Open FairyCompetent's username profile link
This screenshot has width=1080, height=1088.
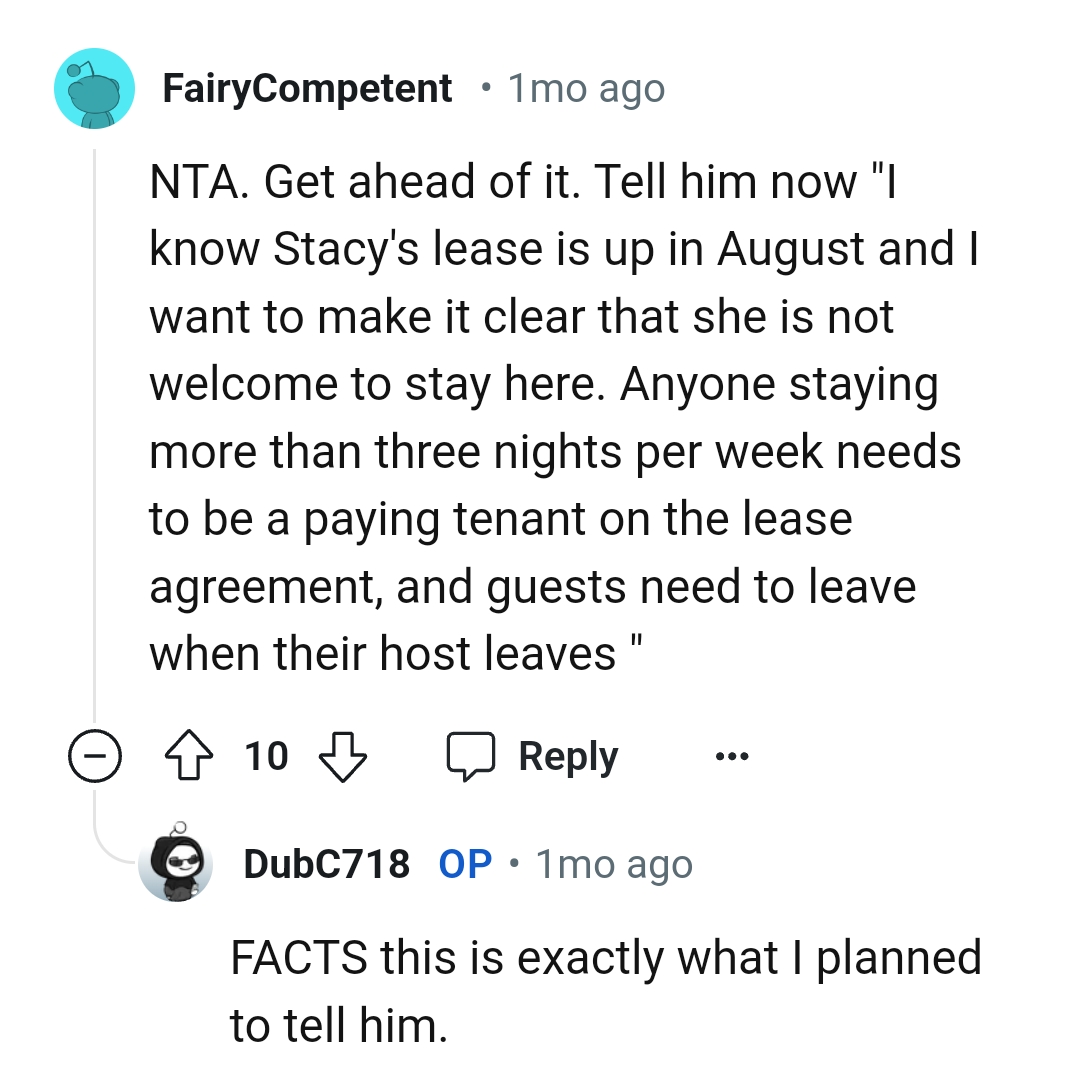click(x=307, y=88)
